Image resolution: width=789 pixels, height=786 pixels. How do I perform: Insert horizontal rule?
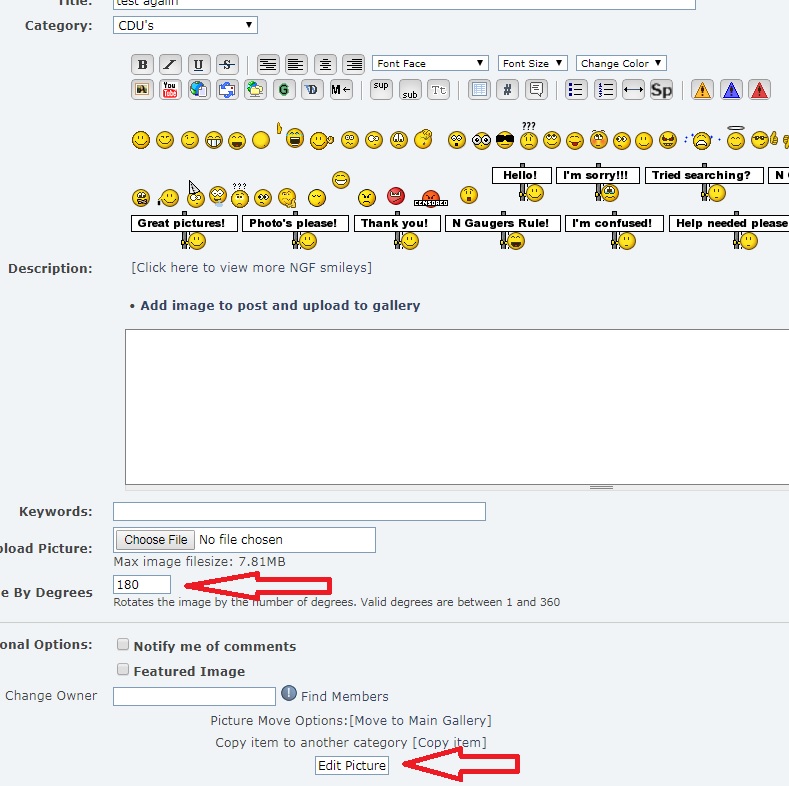[633, 90]
